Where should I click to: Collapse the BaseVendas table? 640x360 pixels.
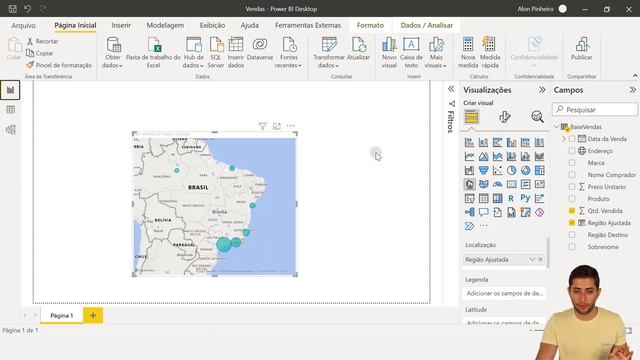pos(557,127)
